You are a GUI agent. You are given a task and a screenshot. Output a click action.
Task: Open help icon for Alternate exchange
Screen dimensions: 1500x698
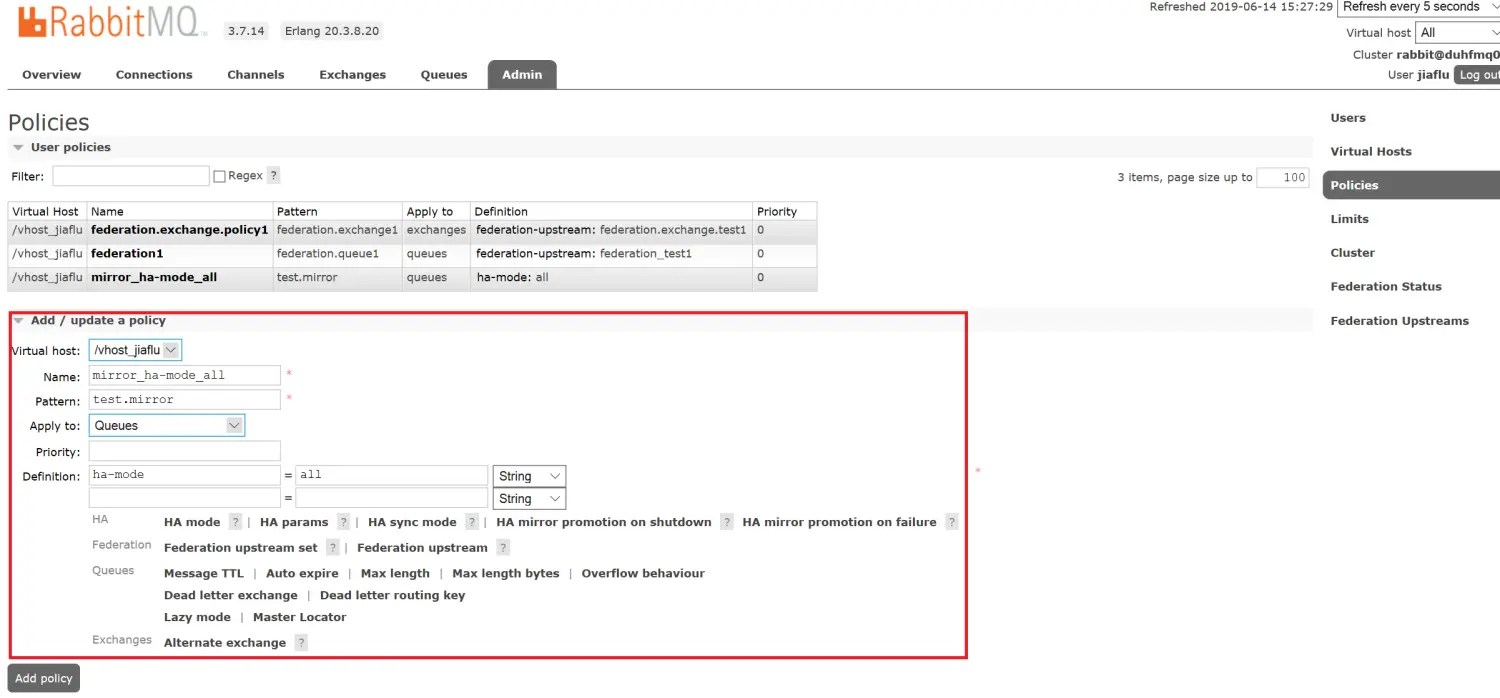tap(301, 643)
